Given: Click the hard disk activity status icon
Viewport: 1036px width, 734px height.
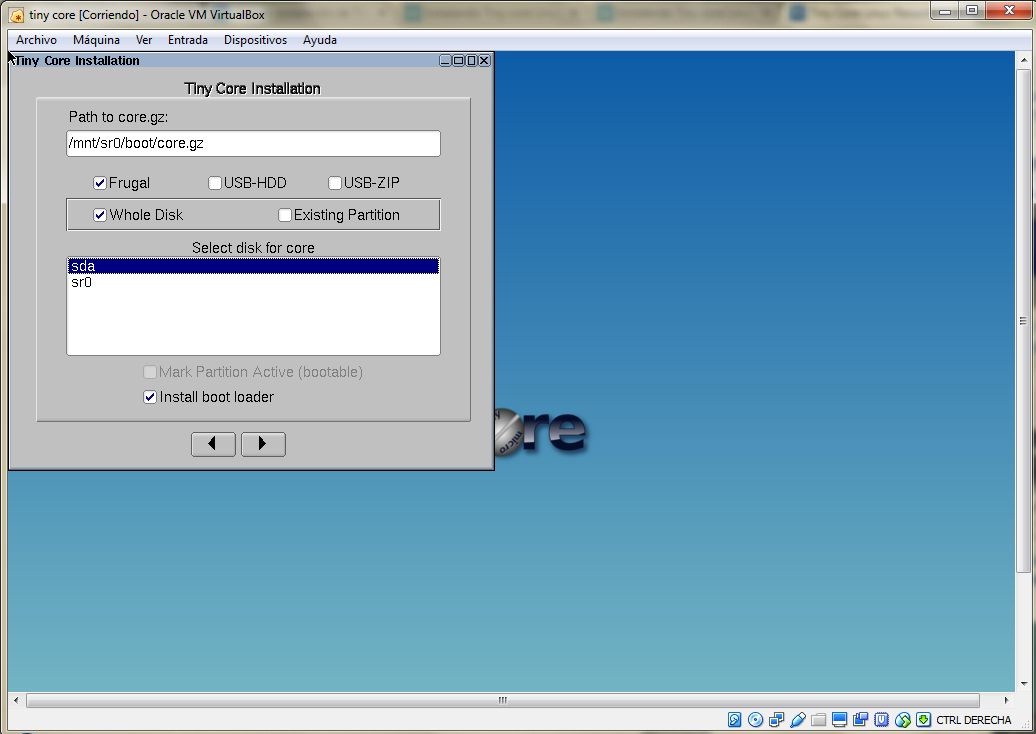Looking at the screenshot, I should click(735, 720).
